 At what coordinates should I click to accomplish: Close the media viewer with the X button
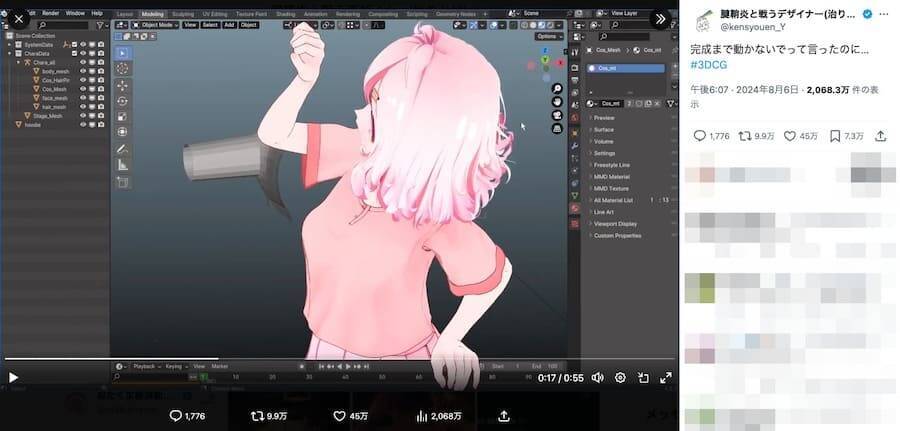point(18,18)
